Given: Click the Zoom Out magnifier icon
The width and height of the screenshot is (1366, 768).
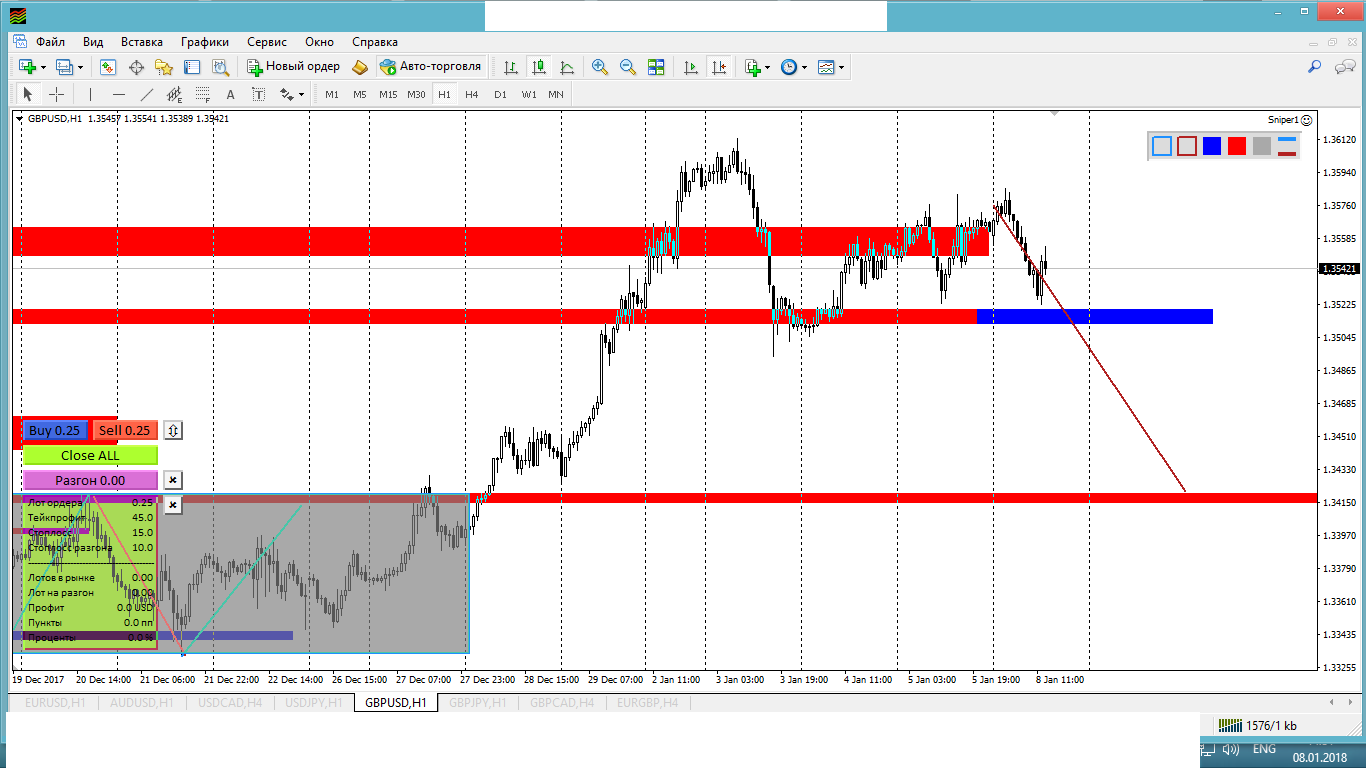Looking at the screenshot, I should [628, 67].
